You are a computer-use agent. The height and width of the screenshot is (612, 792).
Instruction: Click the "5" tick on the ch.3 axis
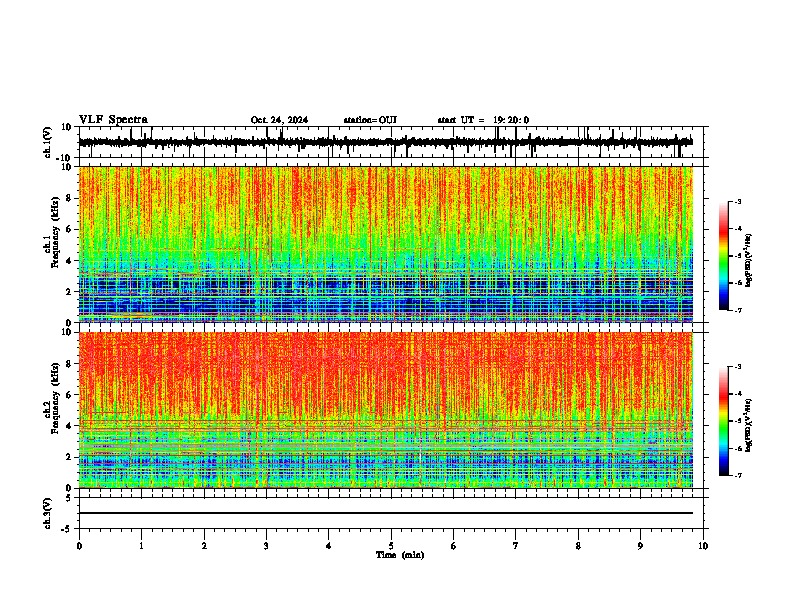[x=70, y=498]
